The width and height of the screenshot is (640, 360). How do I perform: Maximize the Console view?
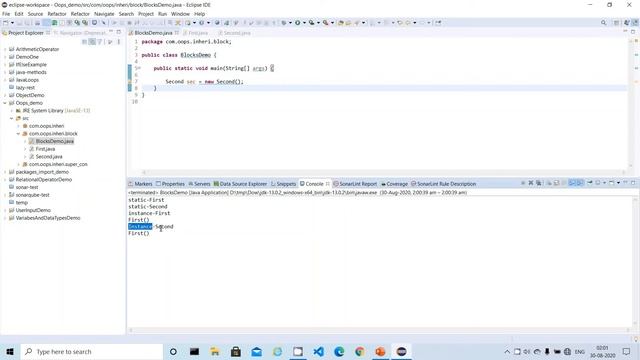(x=633, y=183)
